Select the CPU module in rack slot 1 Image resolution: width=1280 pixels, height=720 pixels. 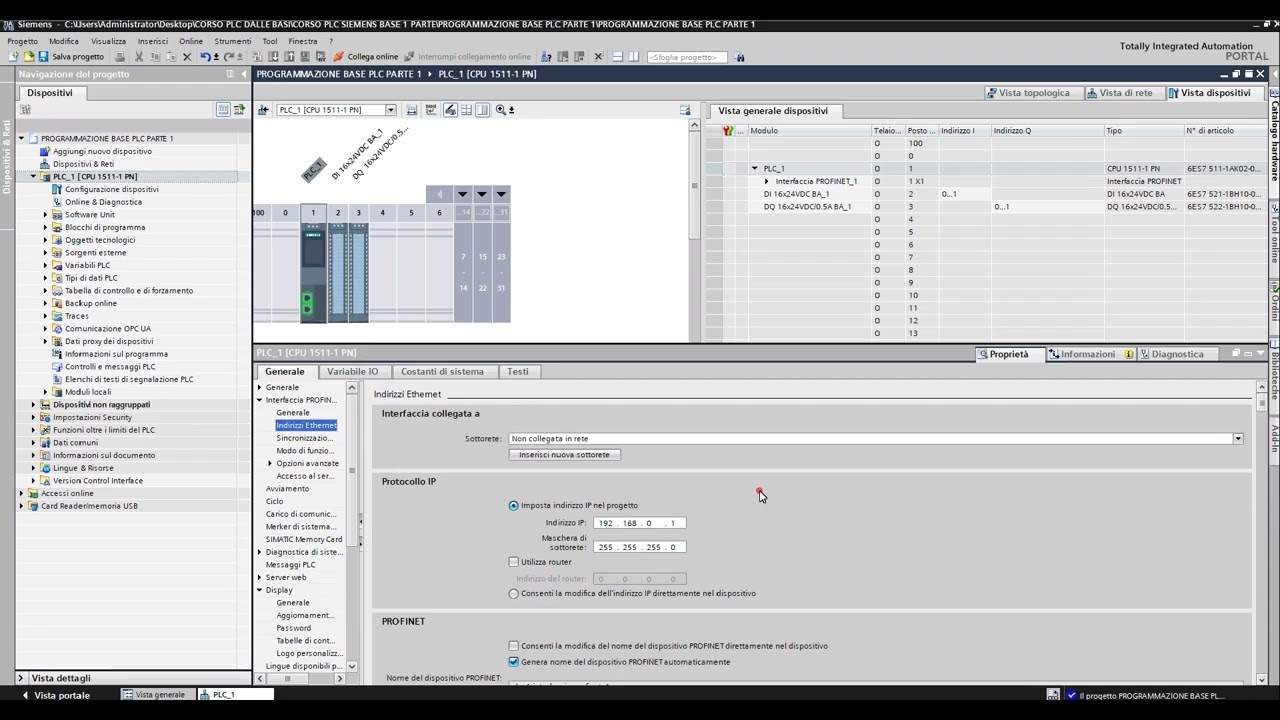pos(313,272)
